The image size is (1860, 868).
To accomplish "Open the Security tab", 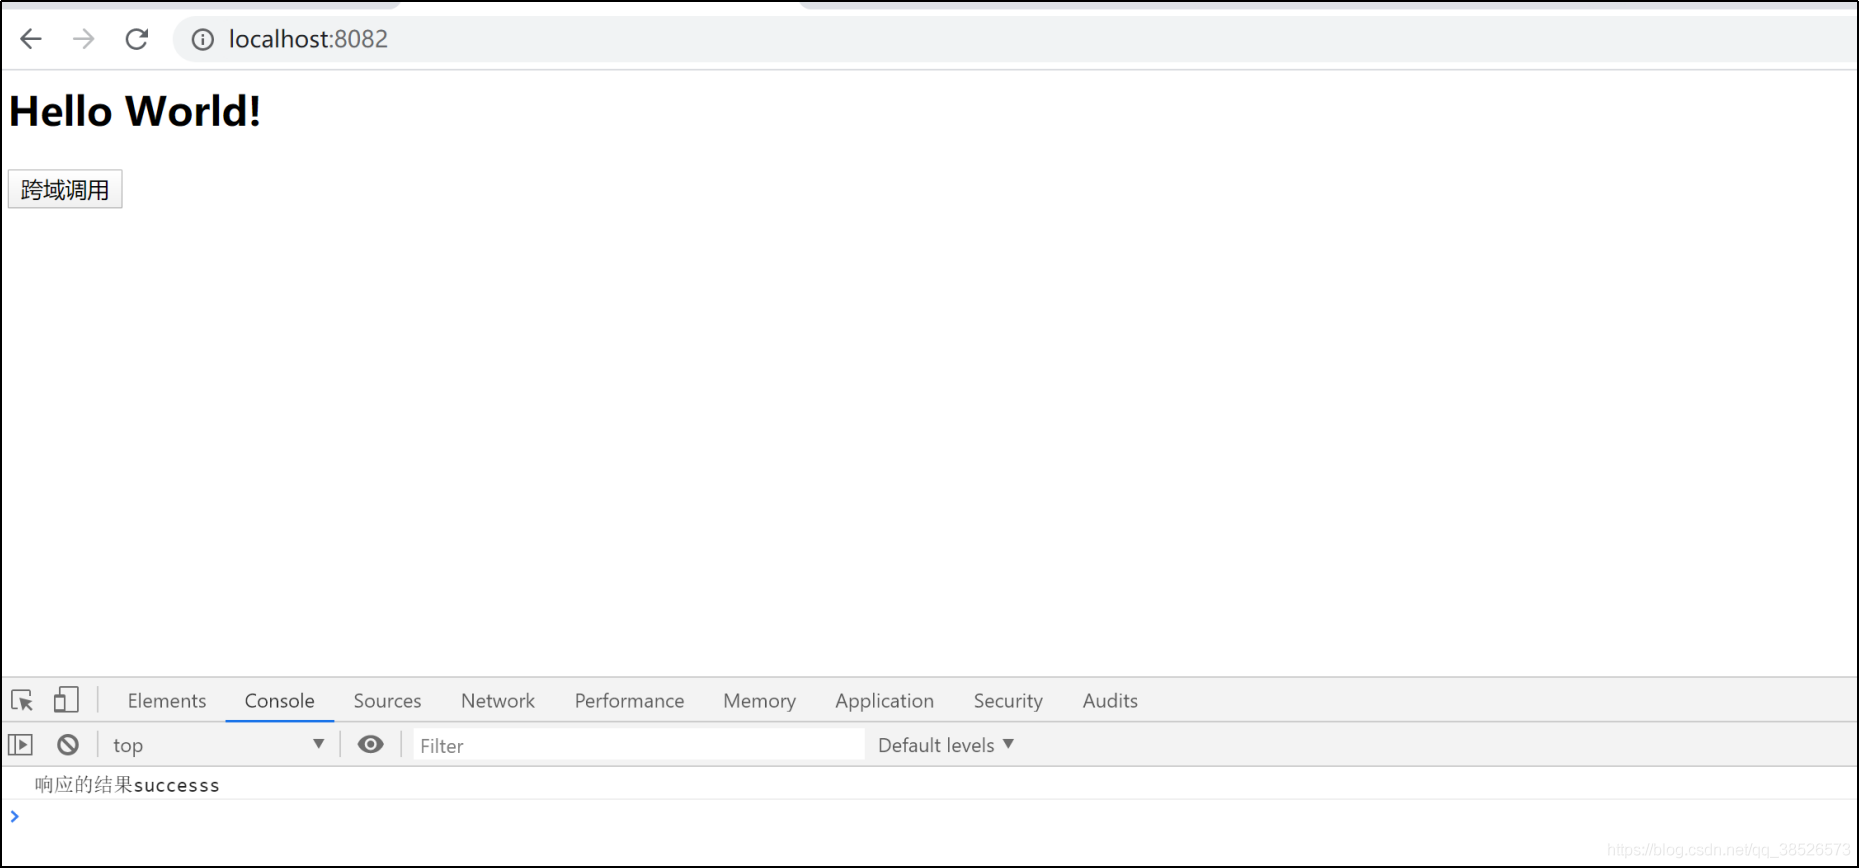I will [x=1008, y=701].
